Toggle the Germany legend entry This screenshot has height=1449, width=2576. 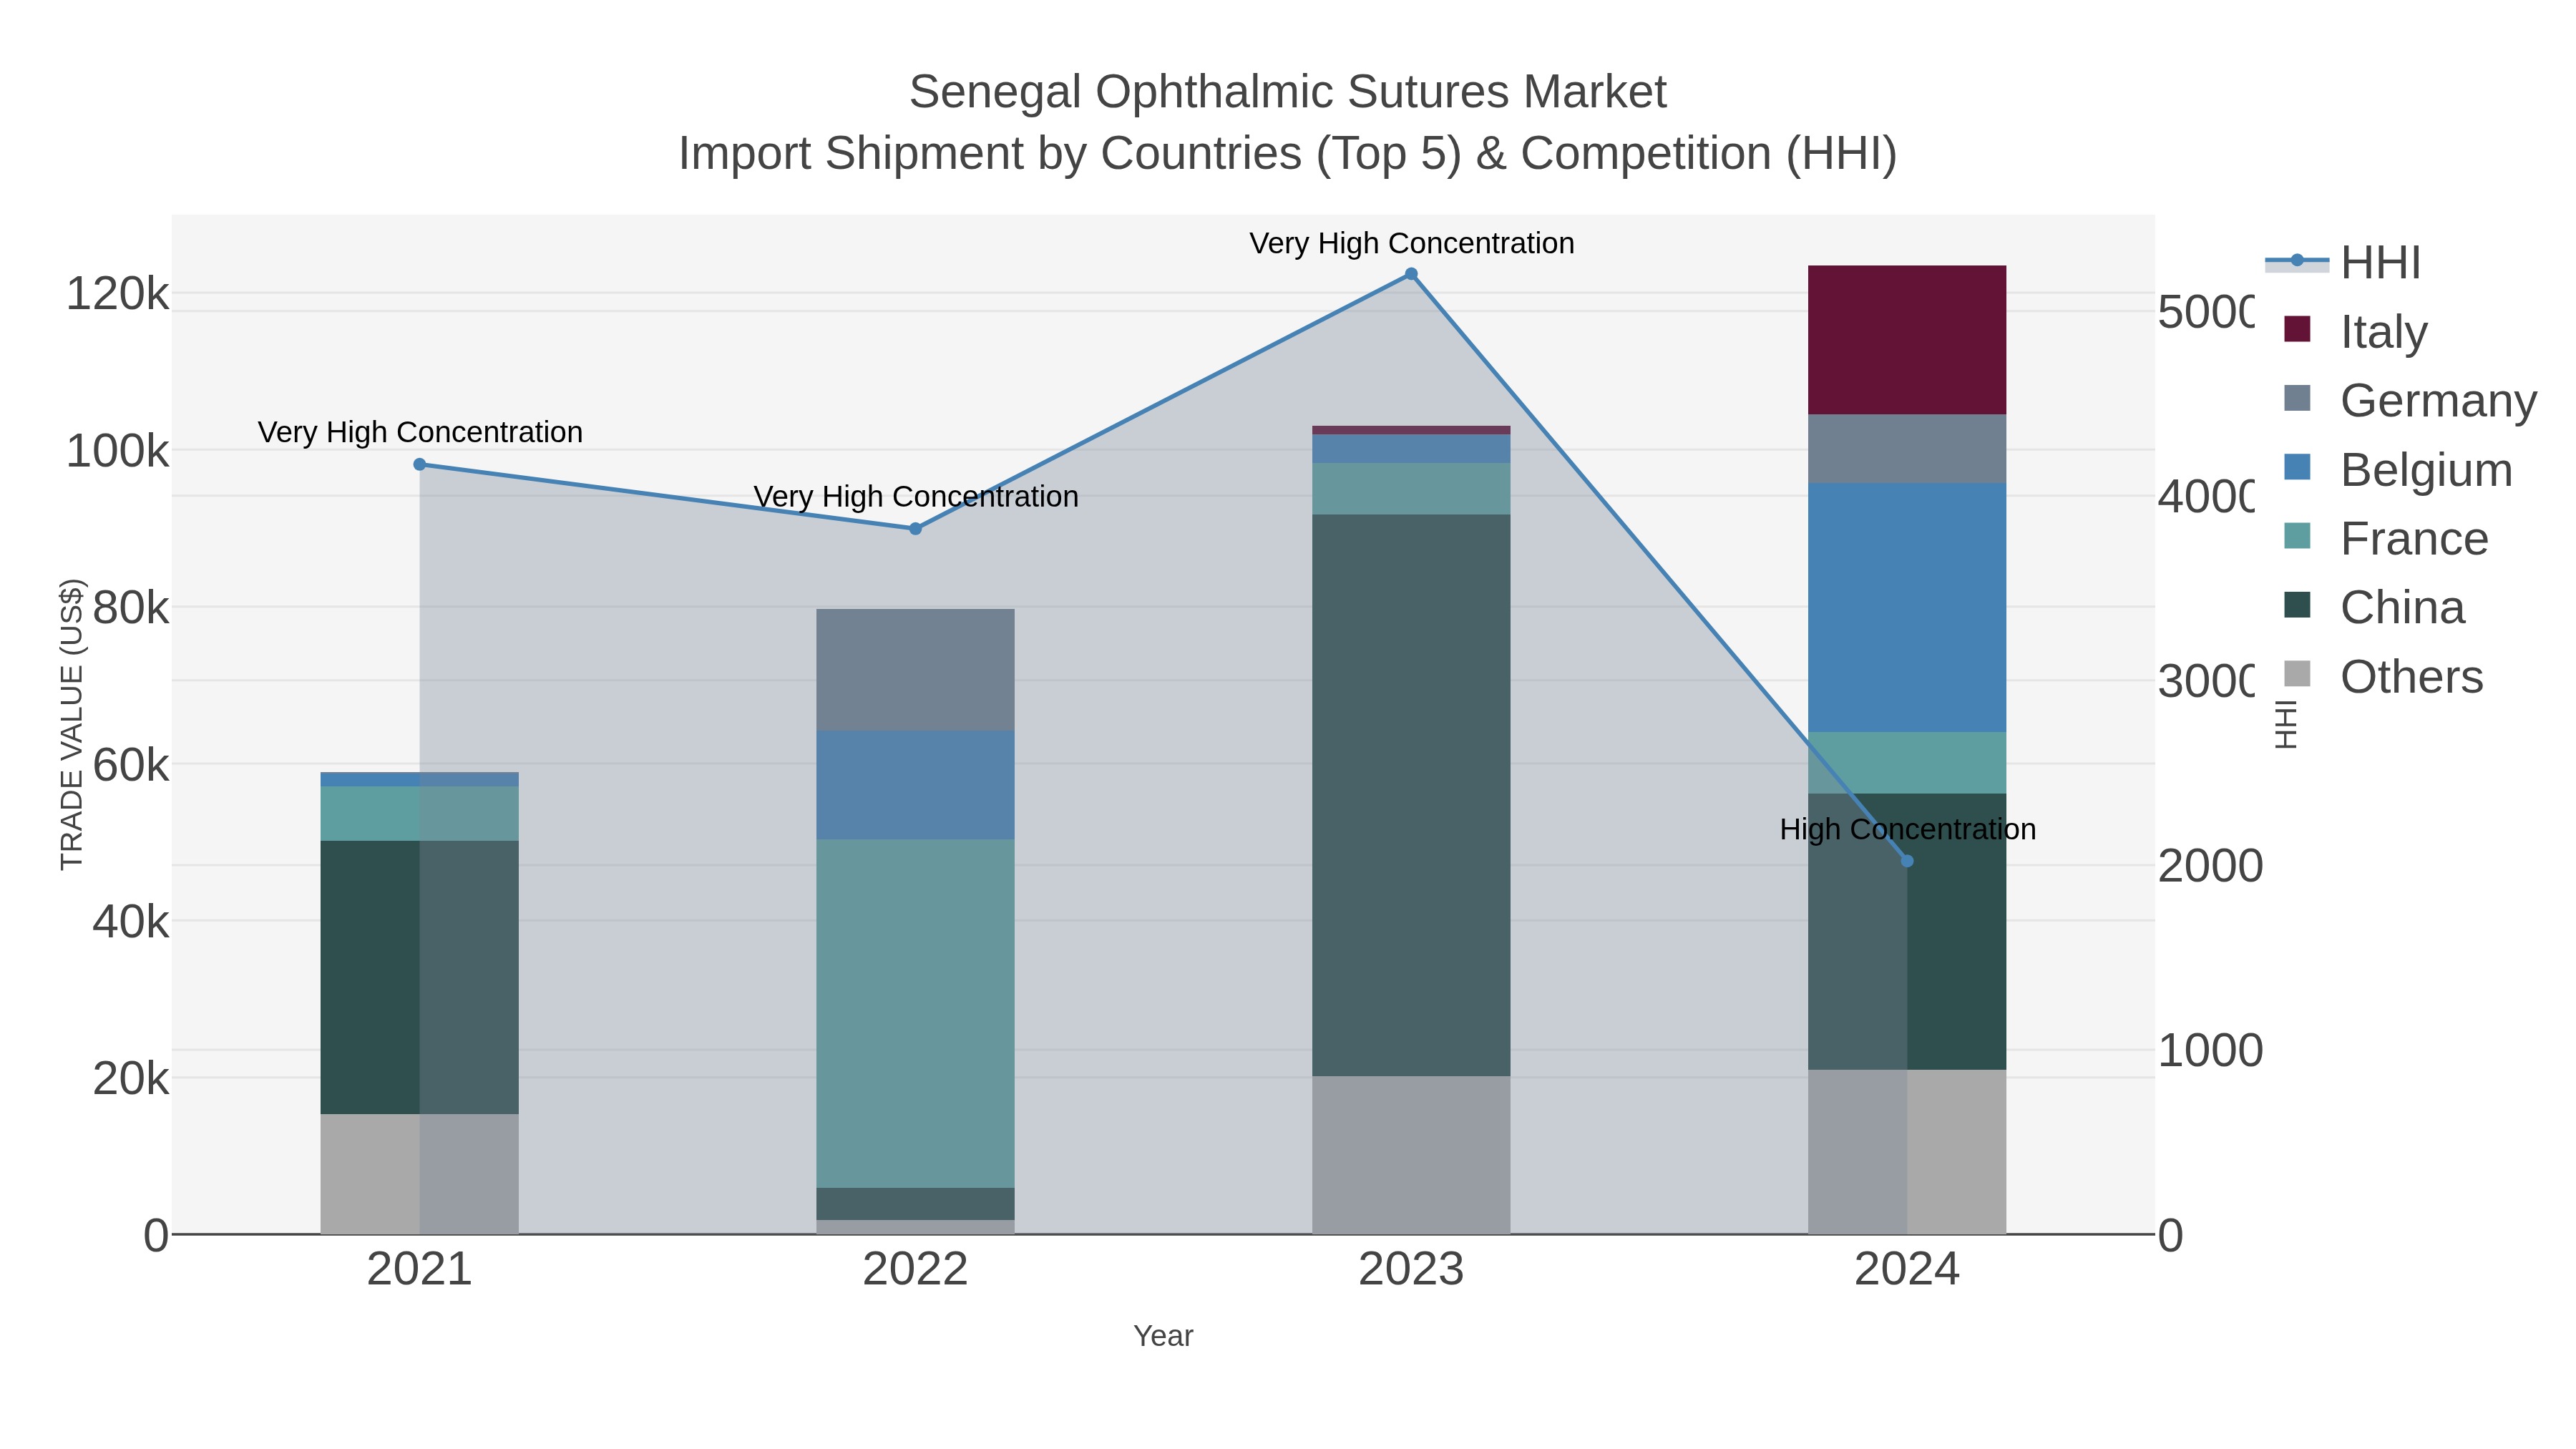(x=2410, y=400)
